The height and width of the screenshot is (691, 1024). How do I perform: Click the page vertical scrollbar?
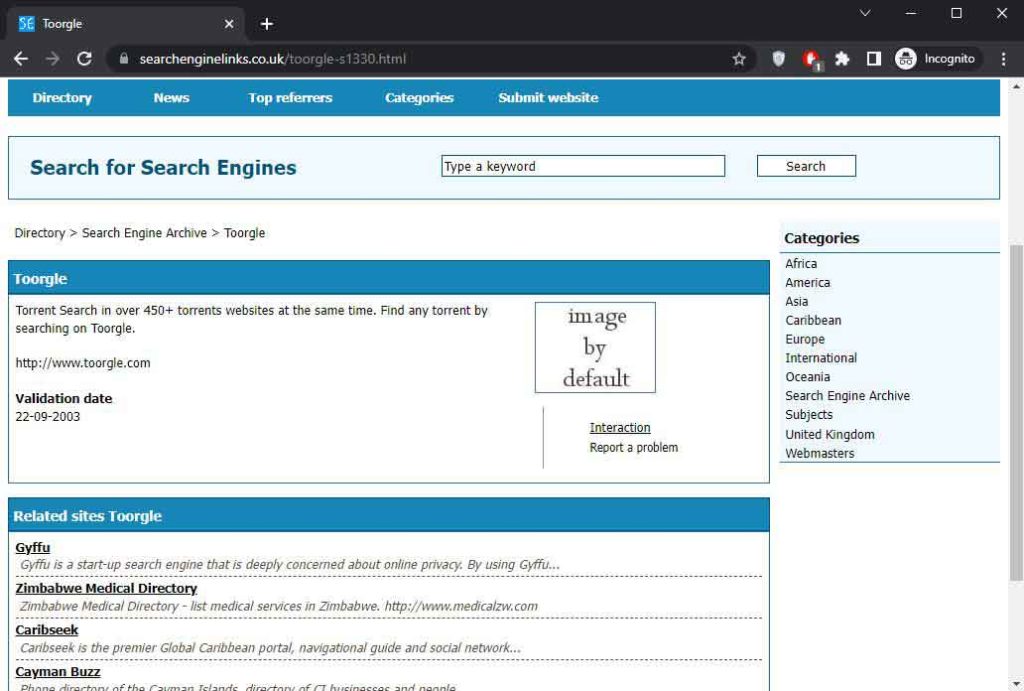(x=1016, y=410)
